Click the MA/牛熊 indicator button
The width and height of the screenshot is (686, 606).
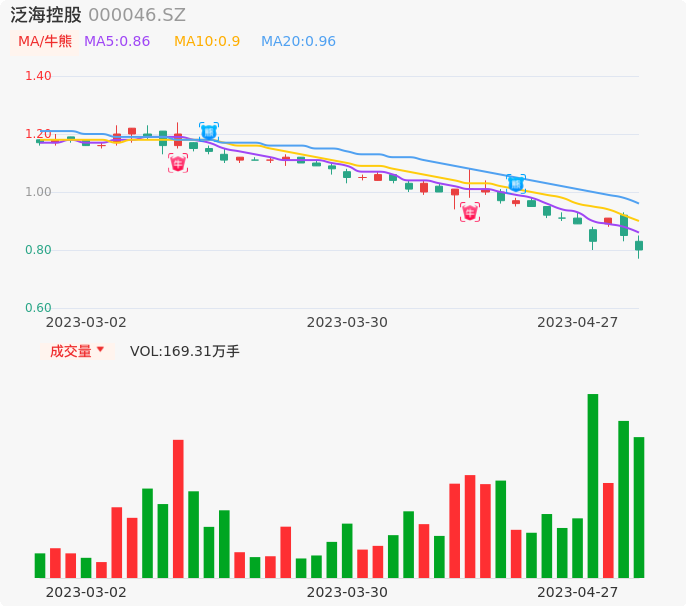[x=45, y=42]
